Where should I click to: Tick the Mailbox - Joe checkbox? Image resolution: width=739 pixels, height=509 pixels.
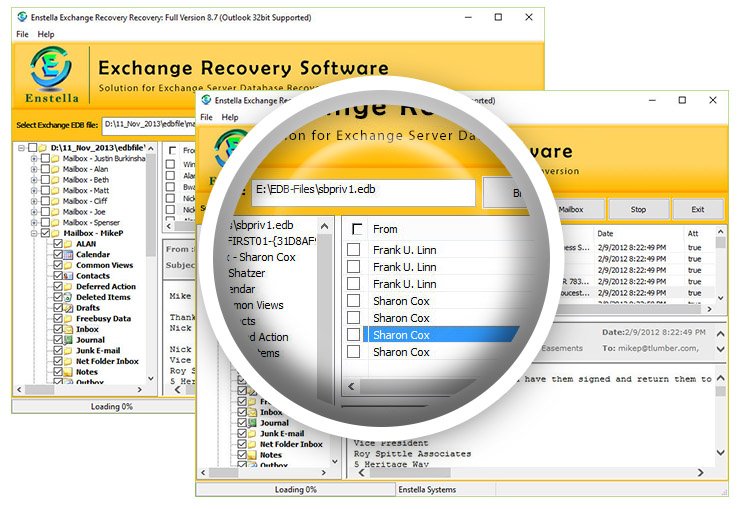point(45,212)
